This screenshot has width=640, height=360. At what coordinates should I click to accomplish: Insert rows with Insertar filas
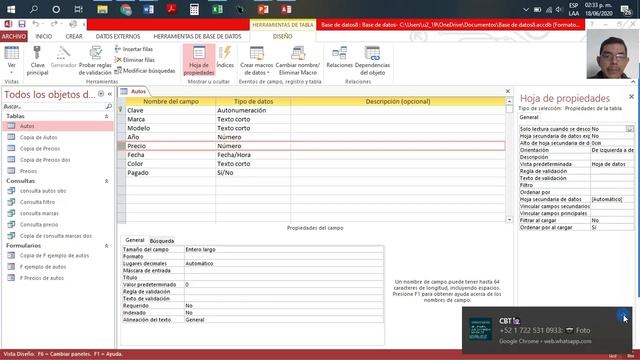pos(134,49)
